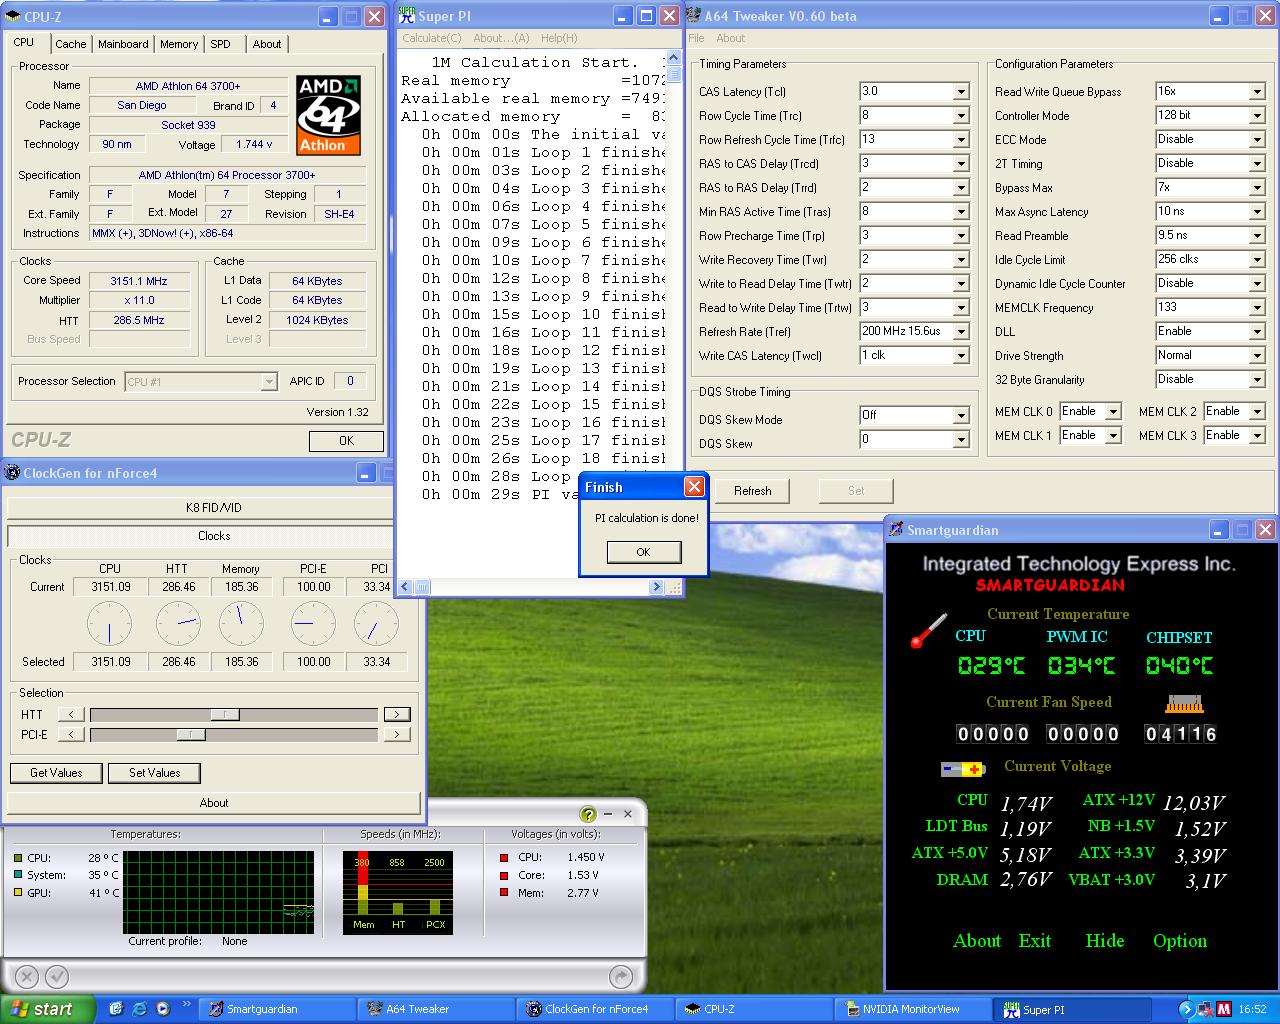Click the About button in ClockGen
The width and height of the screenshot is (1280, 1024).
pyautogui.click(x=214, y=803)
